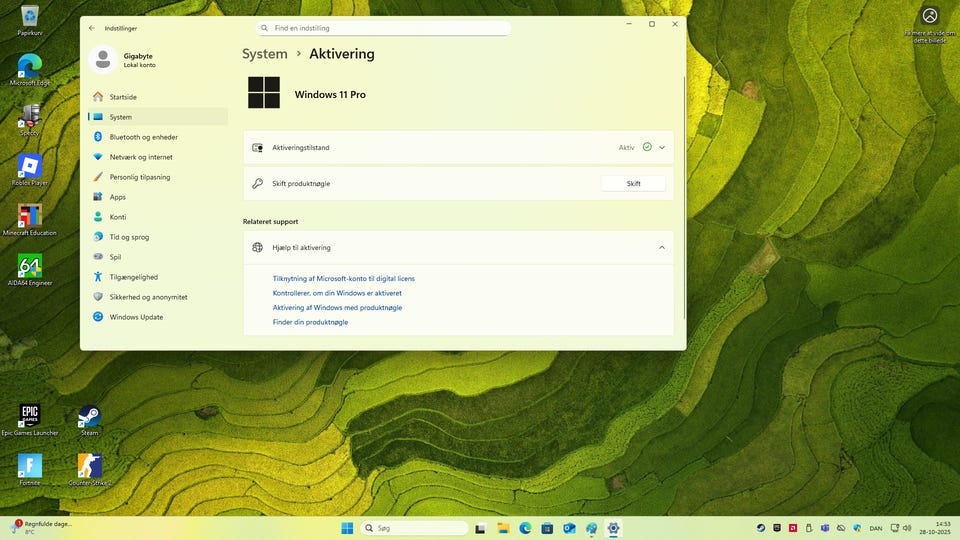Click the Windows Start button on taskbar
Screen dimensions: 960x540
click(347, 528)
